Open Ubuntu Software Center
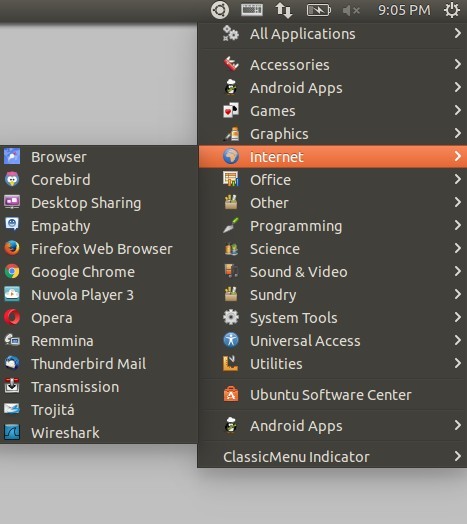 tap(333, 395)
